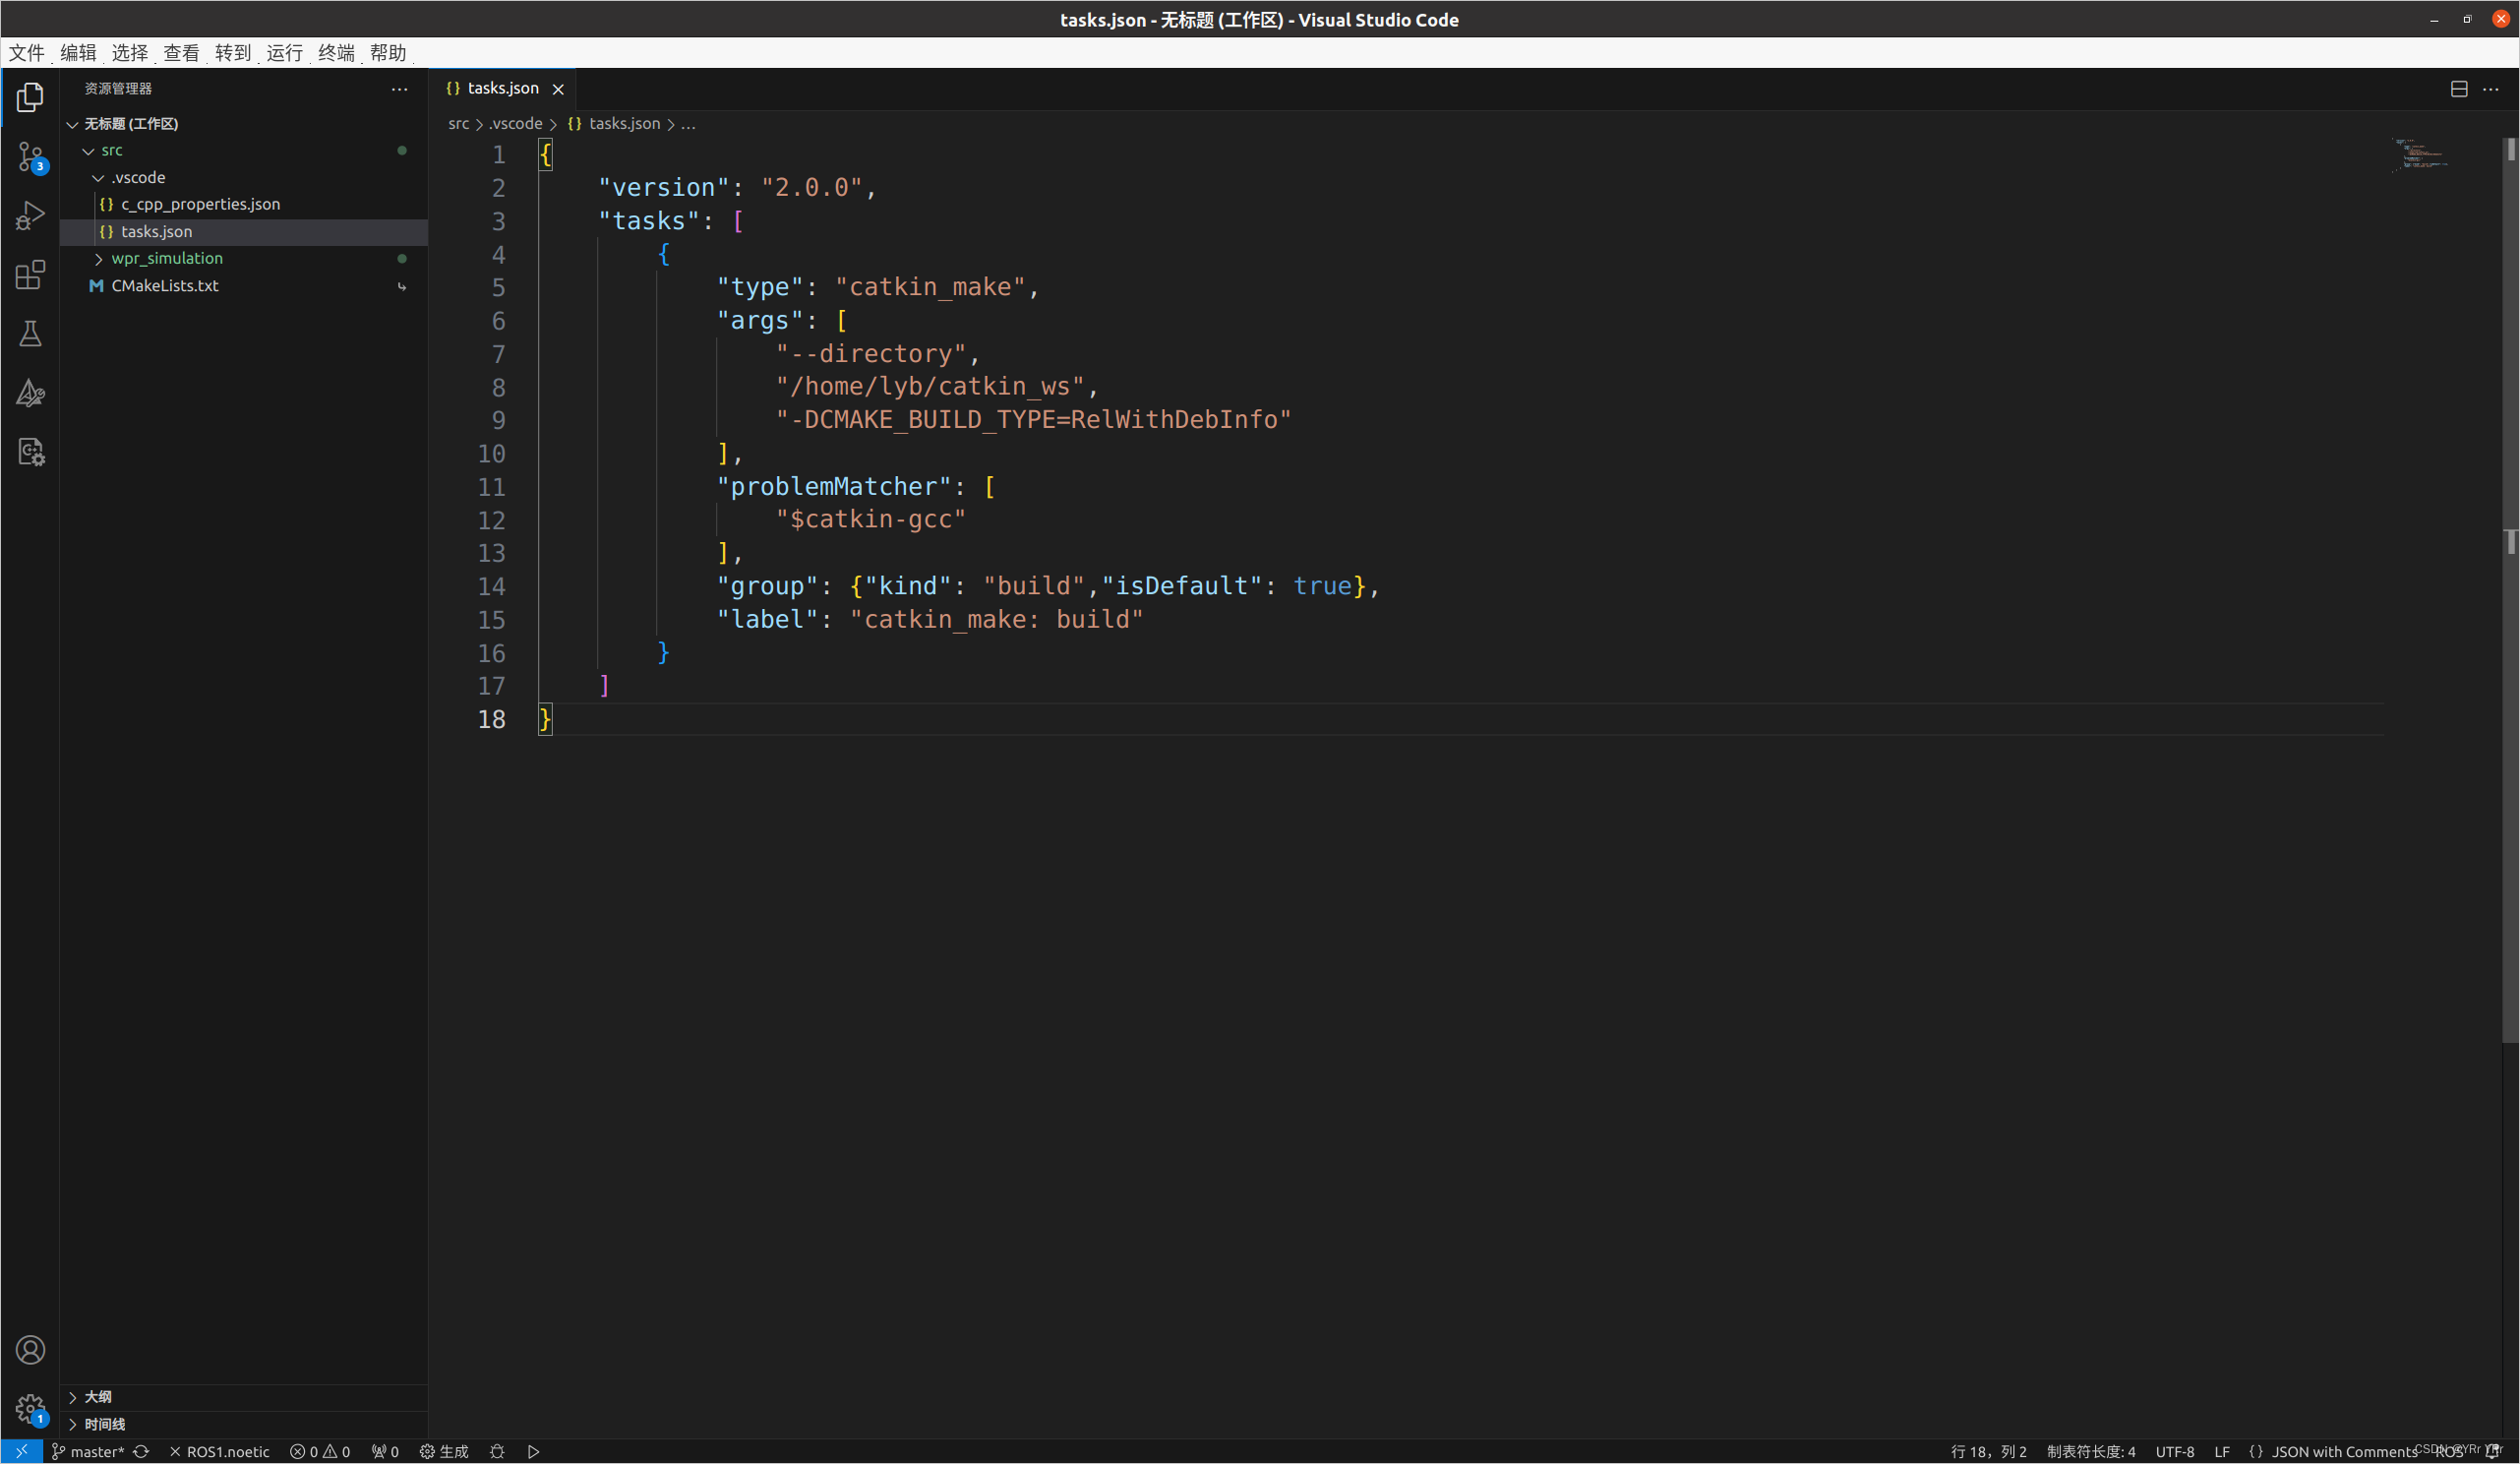2520x1464 pixels.
Task: Select tasks.json in the explorer tree
Action: click(244, 231)
